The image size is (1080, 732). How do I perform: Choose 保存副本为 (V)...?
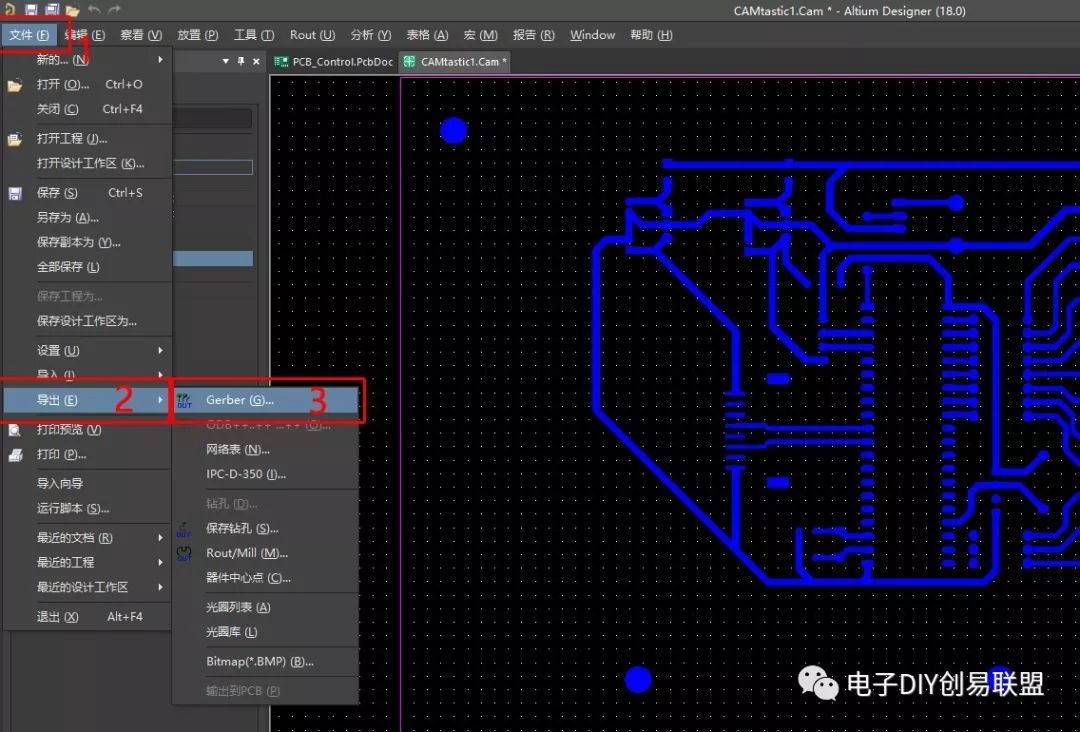(x=87, y=242)
